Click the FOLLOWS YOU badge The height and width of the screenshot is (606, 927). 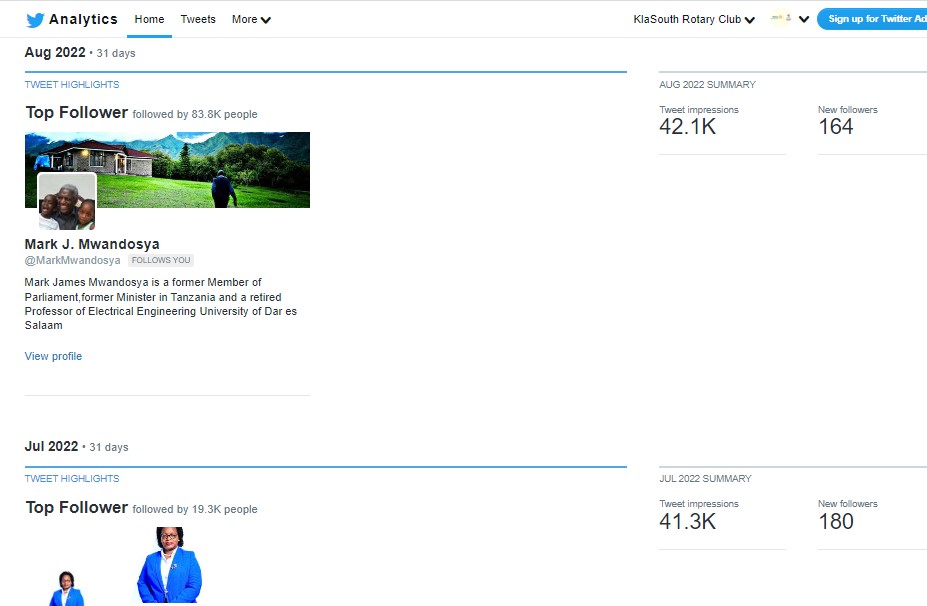point(161,260)
